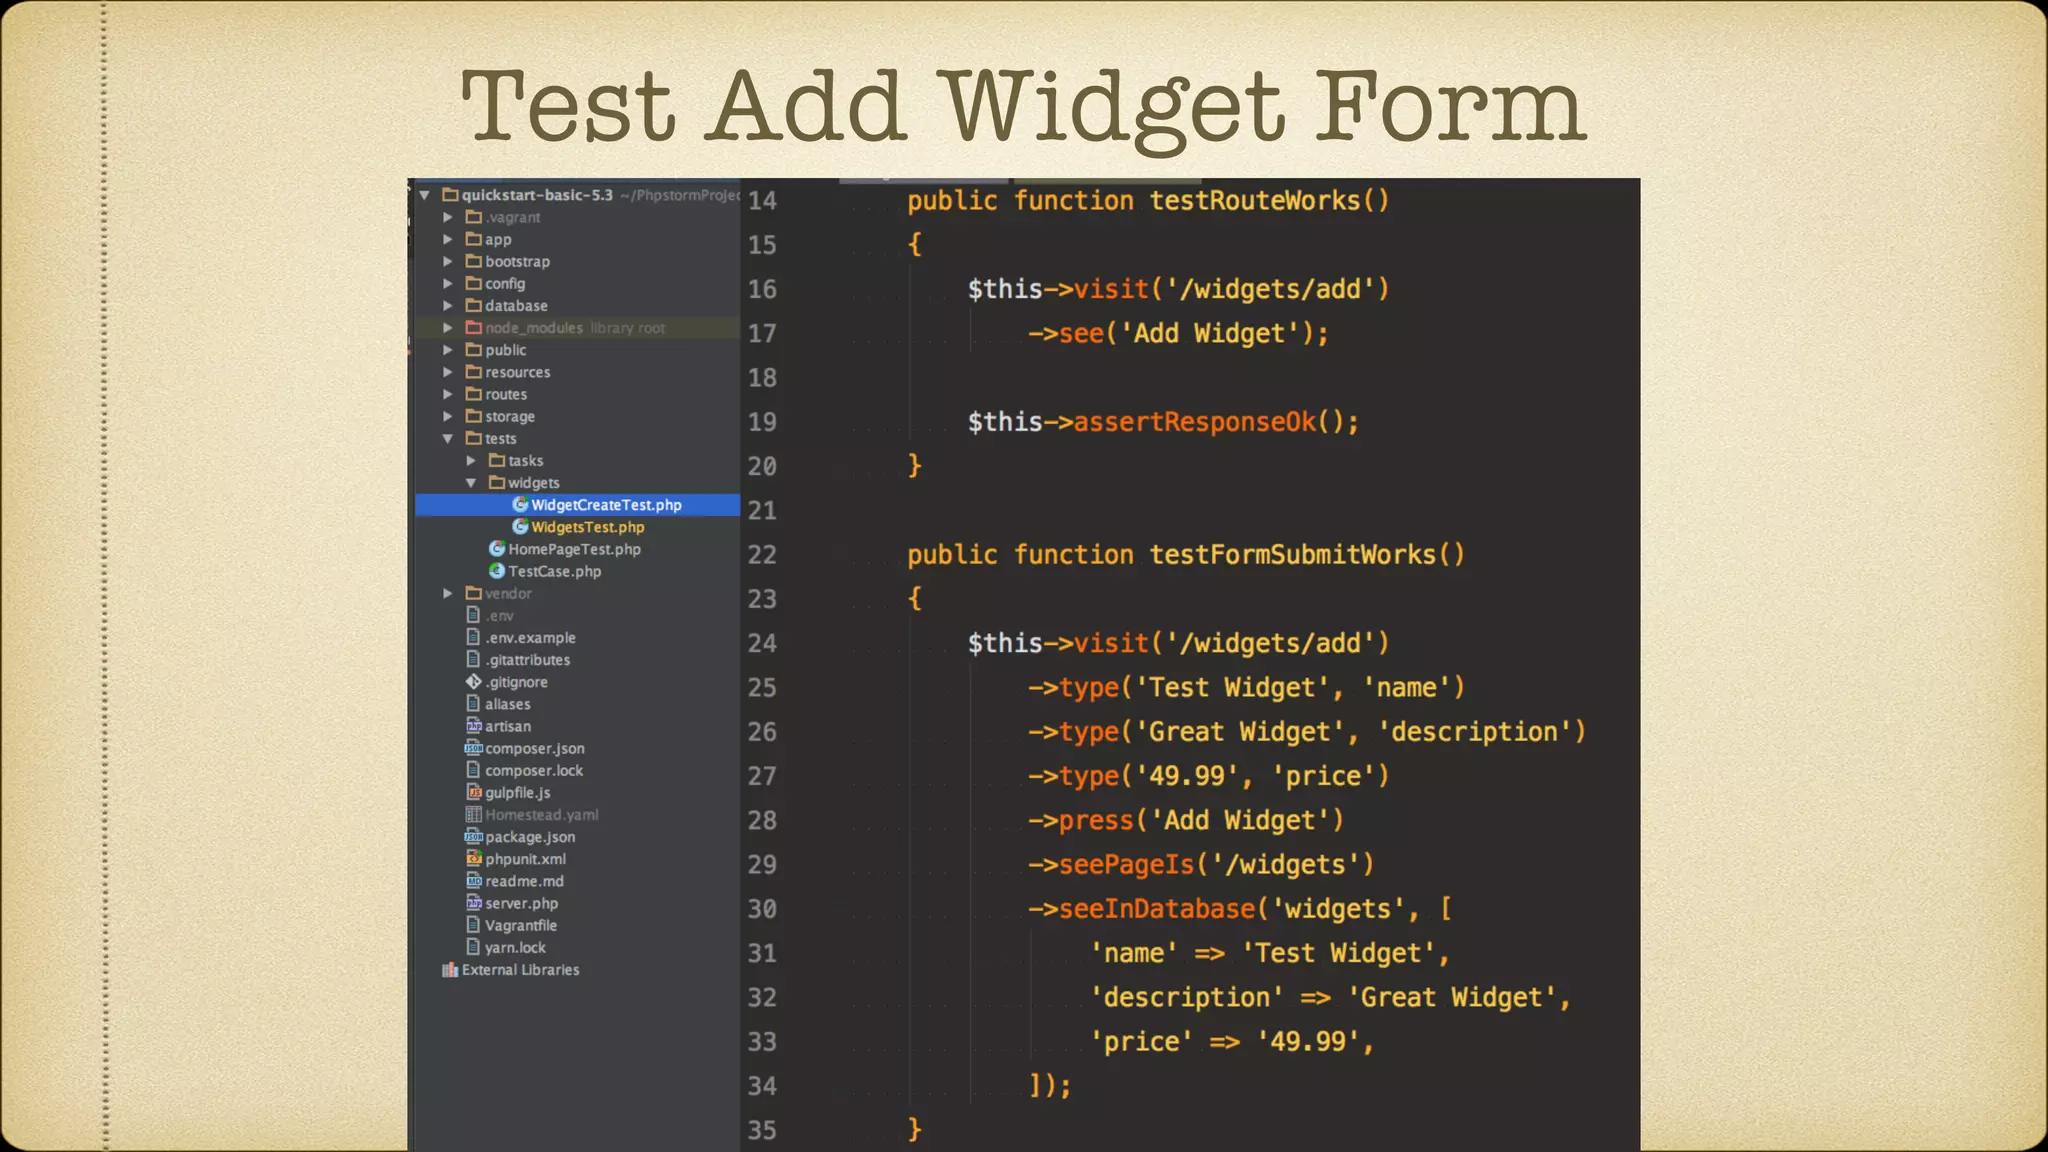The image size is (2048, 1152).
Task: Open WidgetsTest.php from the tree
Action: tap(588, 527)
